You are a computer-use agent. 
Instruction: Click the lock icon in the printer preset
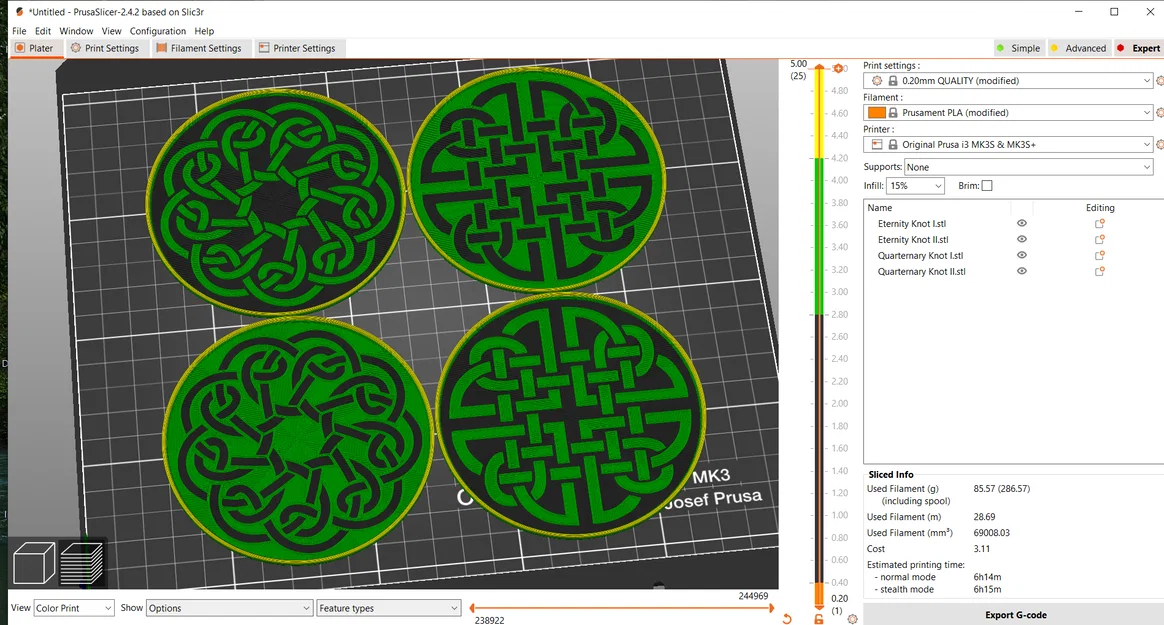(x=893, y=145)
